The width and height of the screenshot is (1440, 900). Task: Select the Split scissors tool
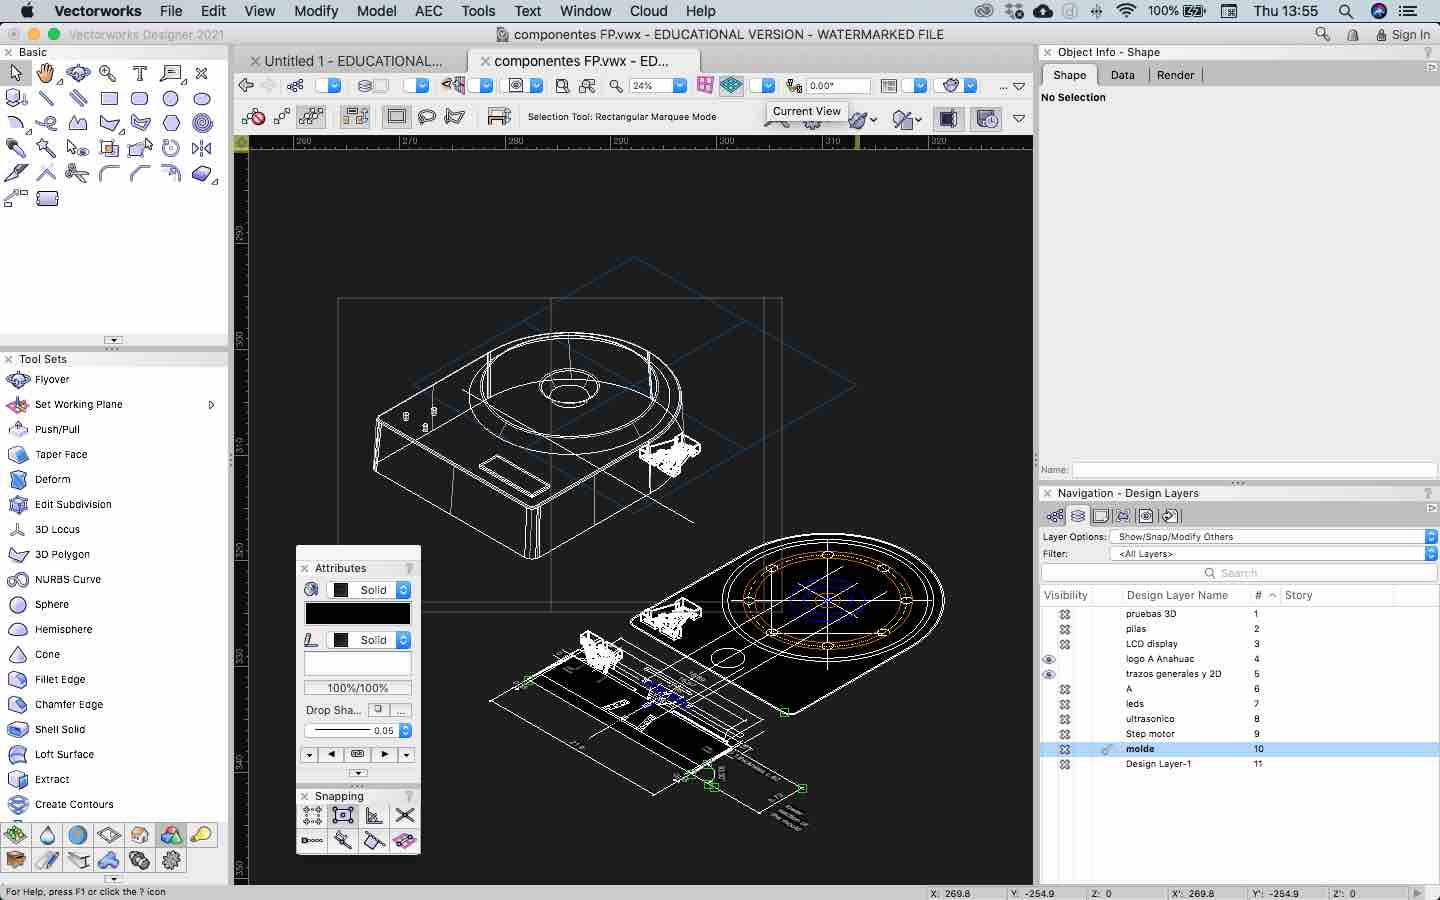77,173
